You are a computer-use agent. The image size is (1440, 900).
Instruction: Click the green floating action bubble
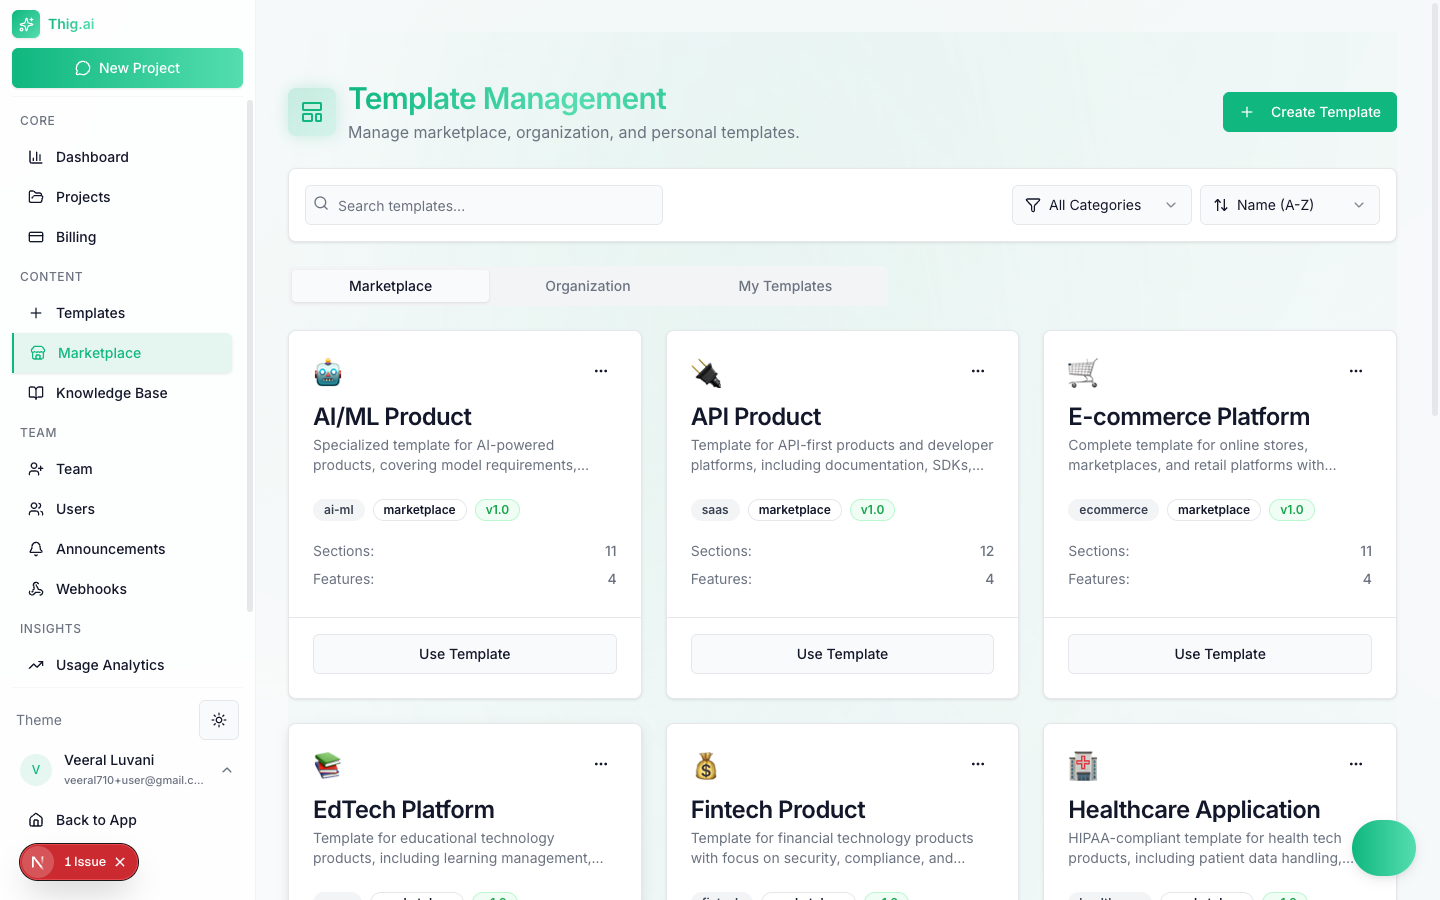[1384, 848]
